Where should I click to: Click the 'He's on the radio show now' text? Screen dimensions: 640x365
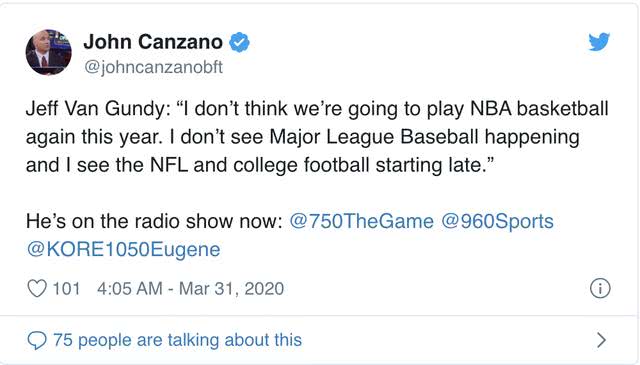(154, 221)
